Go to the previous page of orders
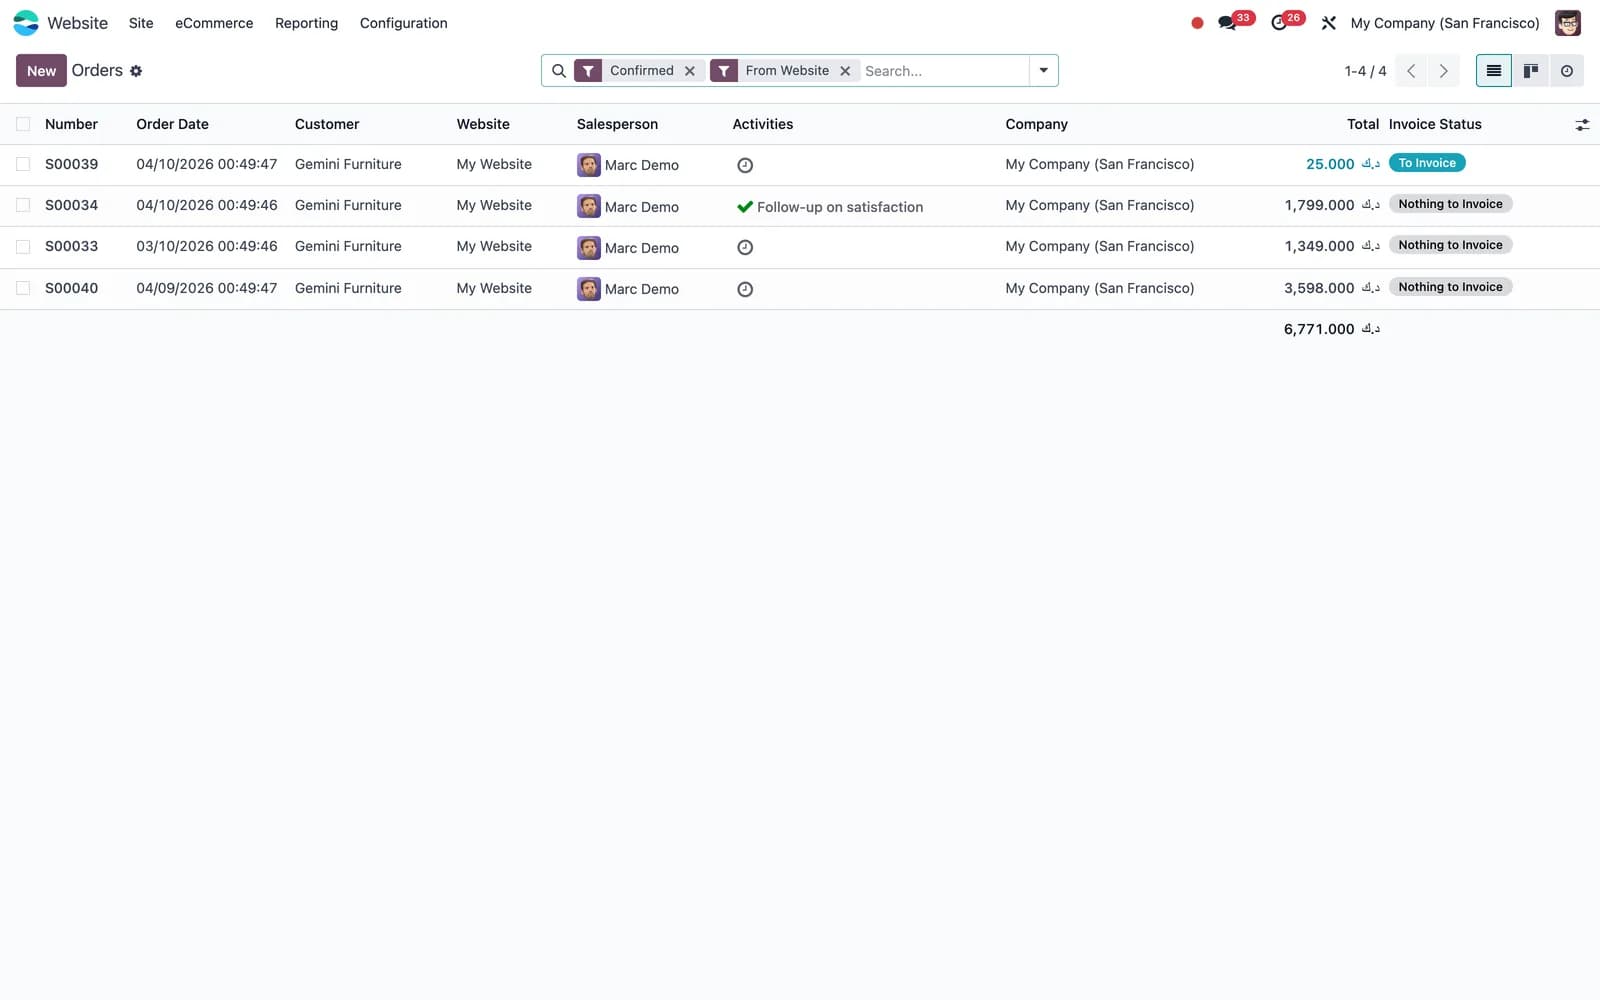This screenshot has height=1000, width=1600. [x=1411, y=71]
